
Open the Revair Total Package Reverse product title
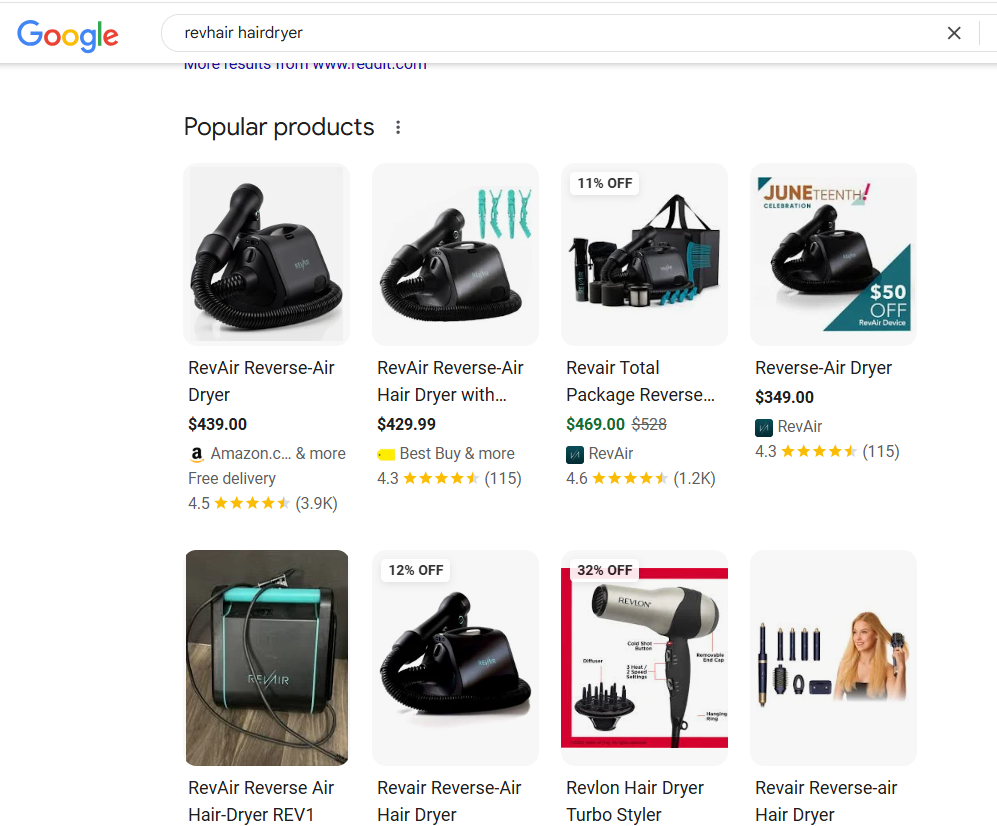640,381
